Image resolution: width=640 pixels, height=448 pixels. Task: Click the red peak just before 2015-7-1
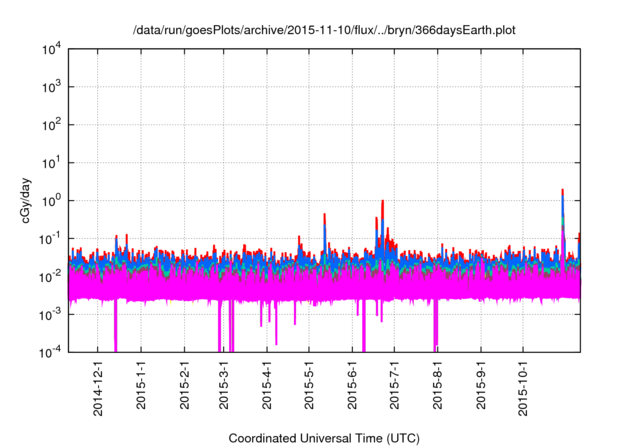coord(382,203)
